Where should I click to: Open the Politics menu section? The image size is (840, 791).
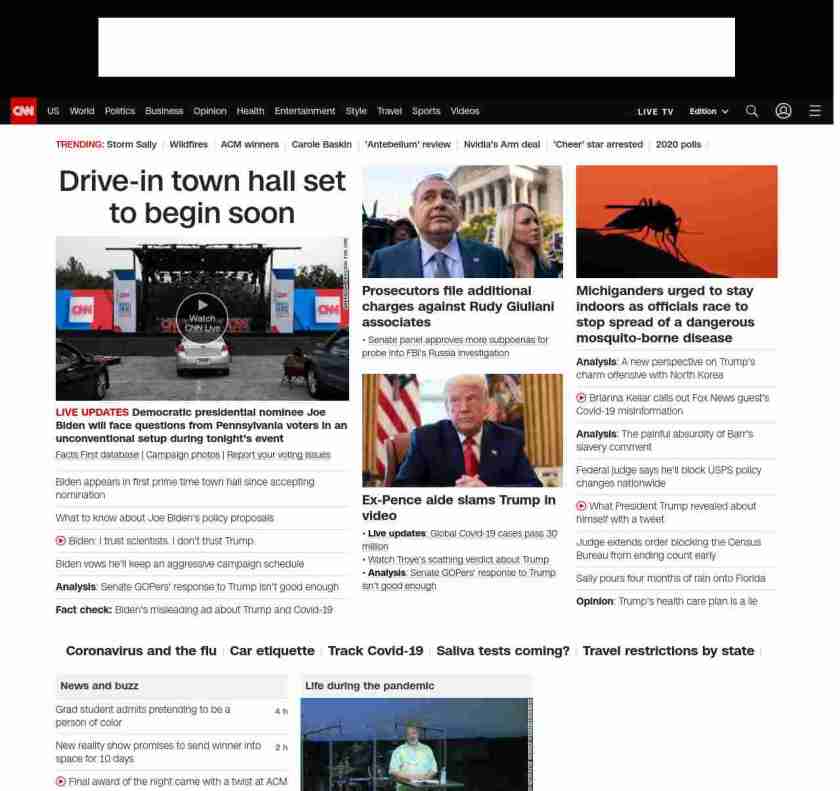(x=119, y=111)
